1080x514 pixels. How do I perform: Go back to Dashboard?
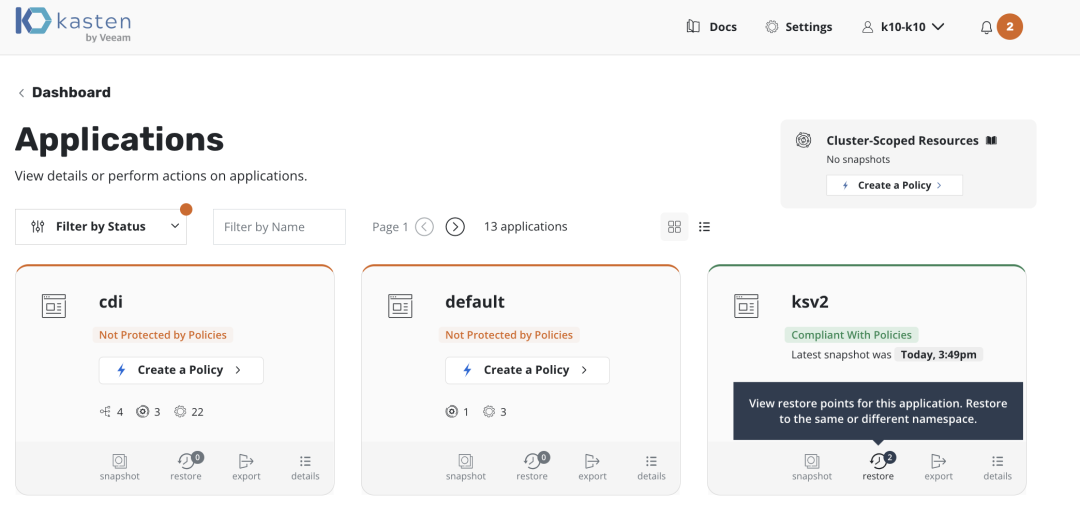click(x=64, y=92)
